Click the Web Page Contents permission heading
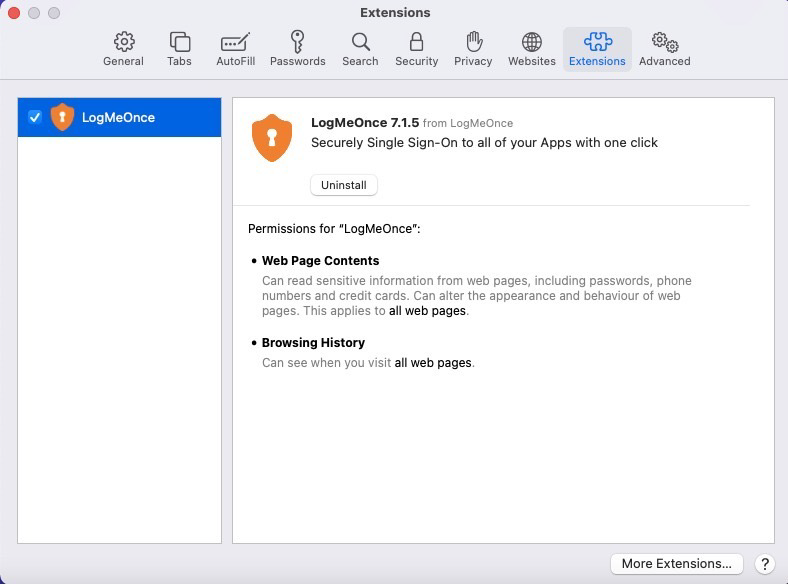The height and width of the screenshot is (584, 788). tap(320, 261)
